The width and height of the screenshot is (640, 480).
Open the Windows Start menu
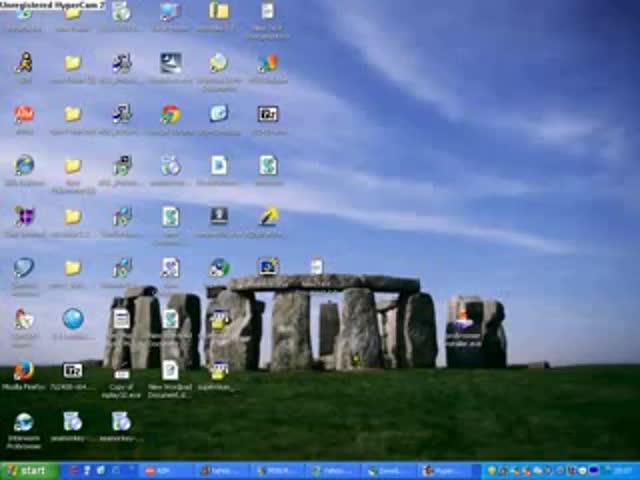[25, 470]
